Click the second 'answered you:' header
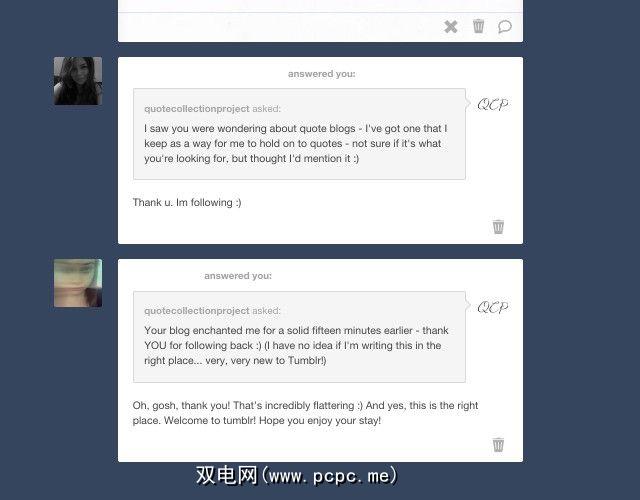This screenshot has width=640, height=500. click(238, 276)
